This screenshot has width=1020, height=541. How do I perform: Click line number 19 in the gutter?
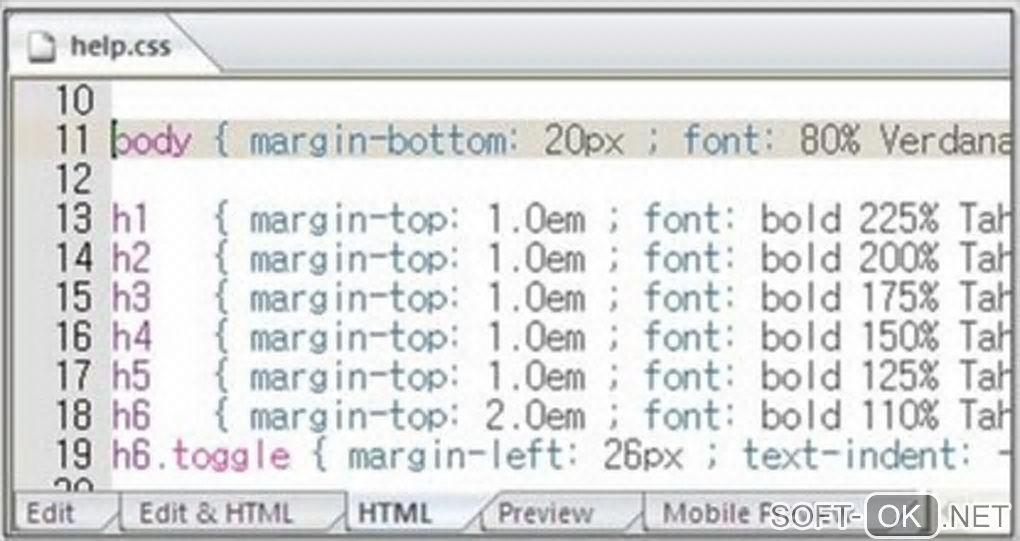click(73, 456)
